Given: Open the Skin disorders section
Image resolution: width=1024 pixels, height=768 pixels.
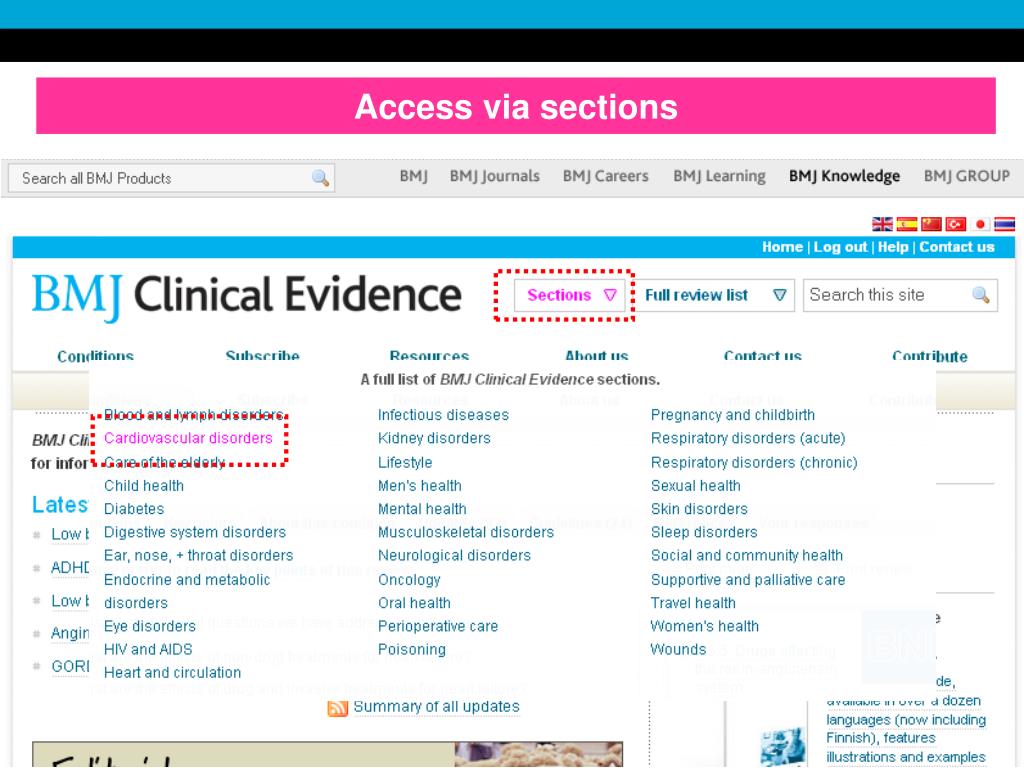Looking at the screenshot, I should [x=699, y=509].
